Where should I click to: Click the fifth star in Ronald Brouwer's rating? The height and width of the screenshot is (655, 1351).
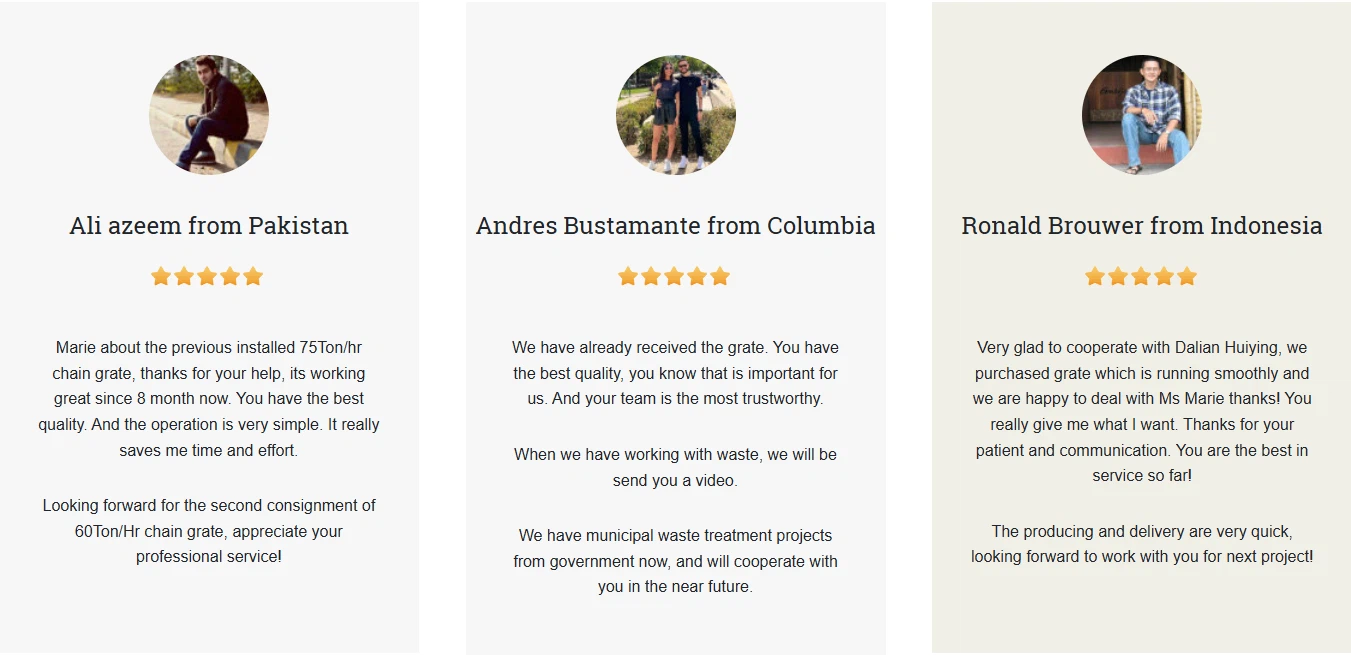tap(1187, 276)
